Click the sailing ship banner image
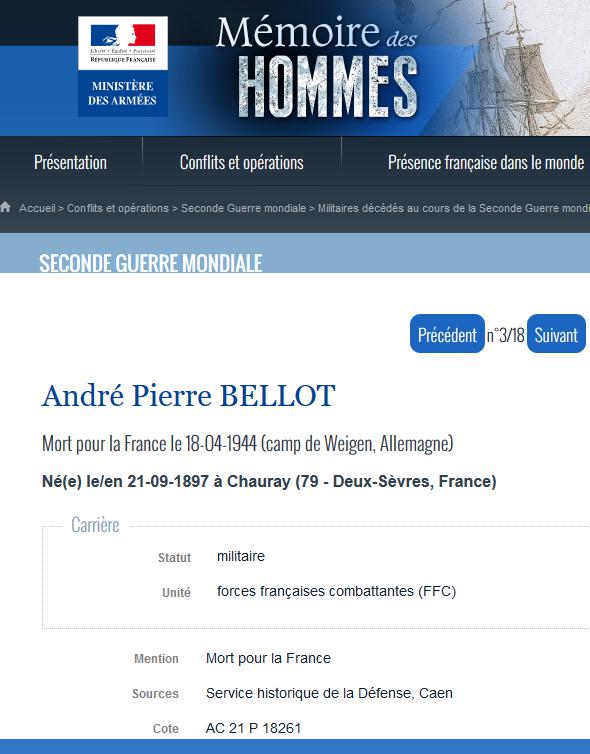The image size is (590, 754). (x=510, y=67)
